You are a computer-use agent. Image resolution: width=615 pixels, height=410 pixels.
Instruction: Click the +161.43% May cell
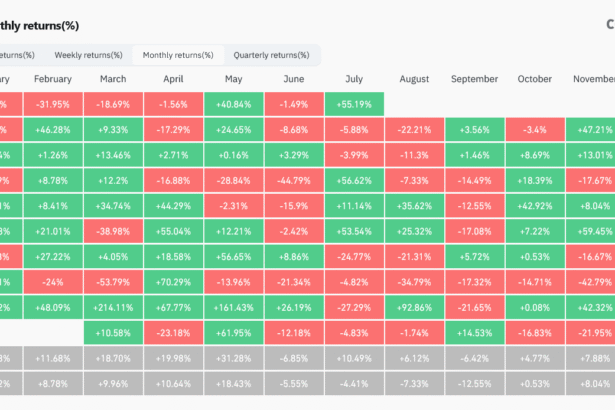(x=233, y=307)
